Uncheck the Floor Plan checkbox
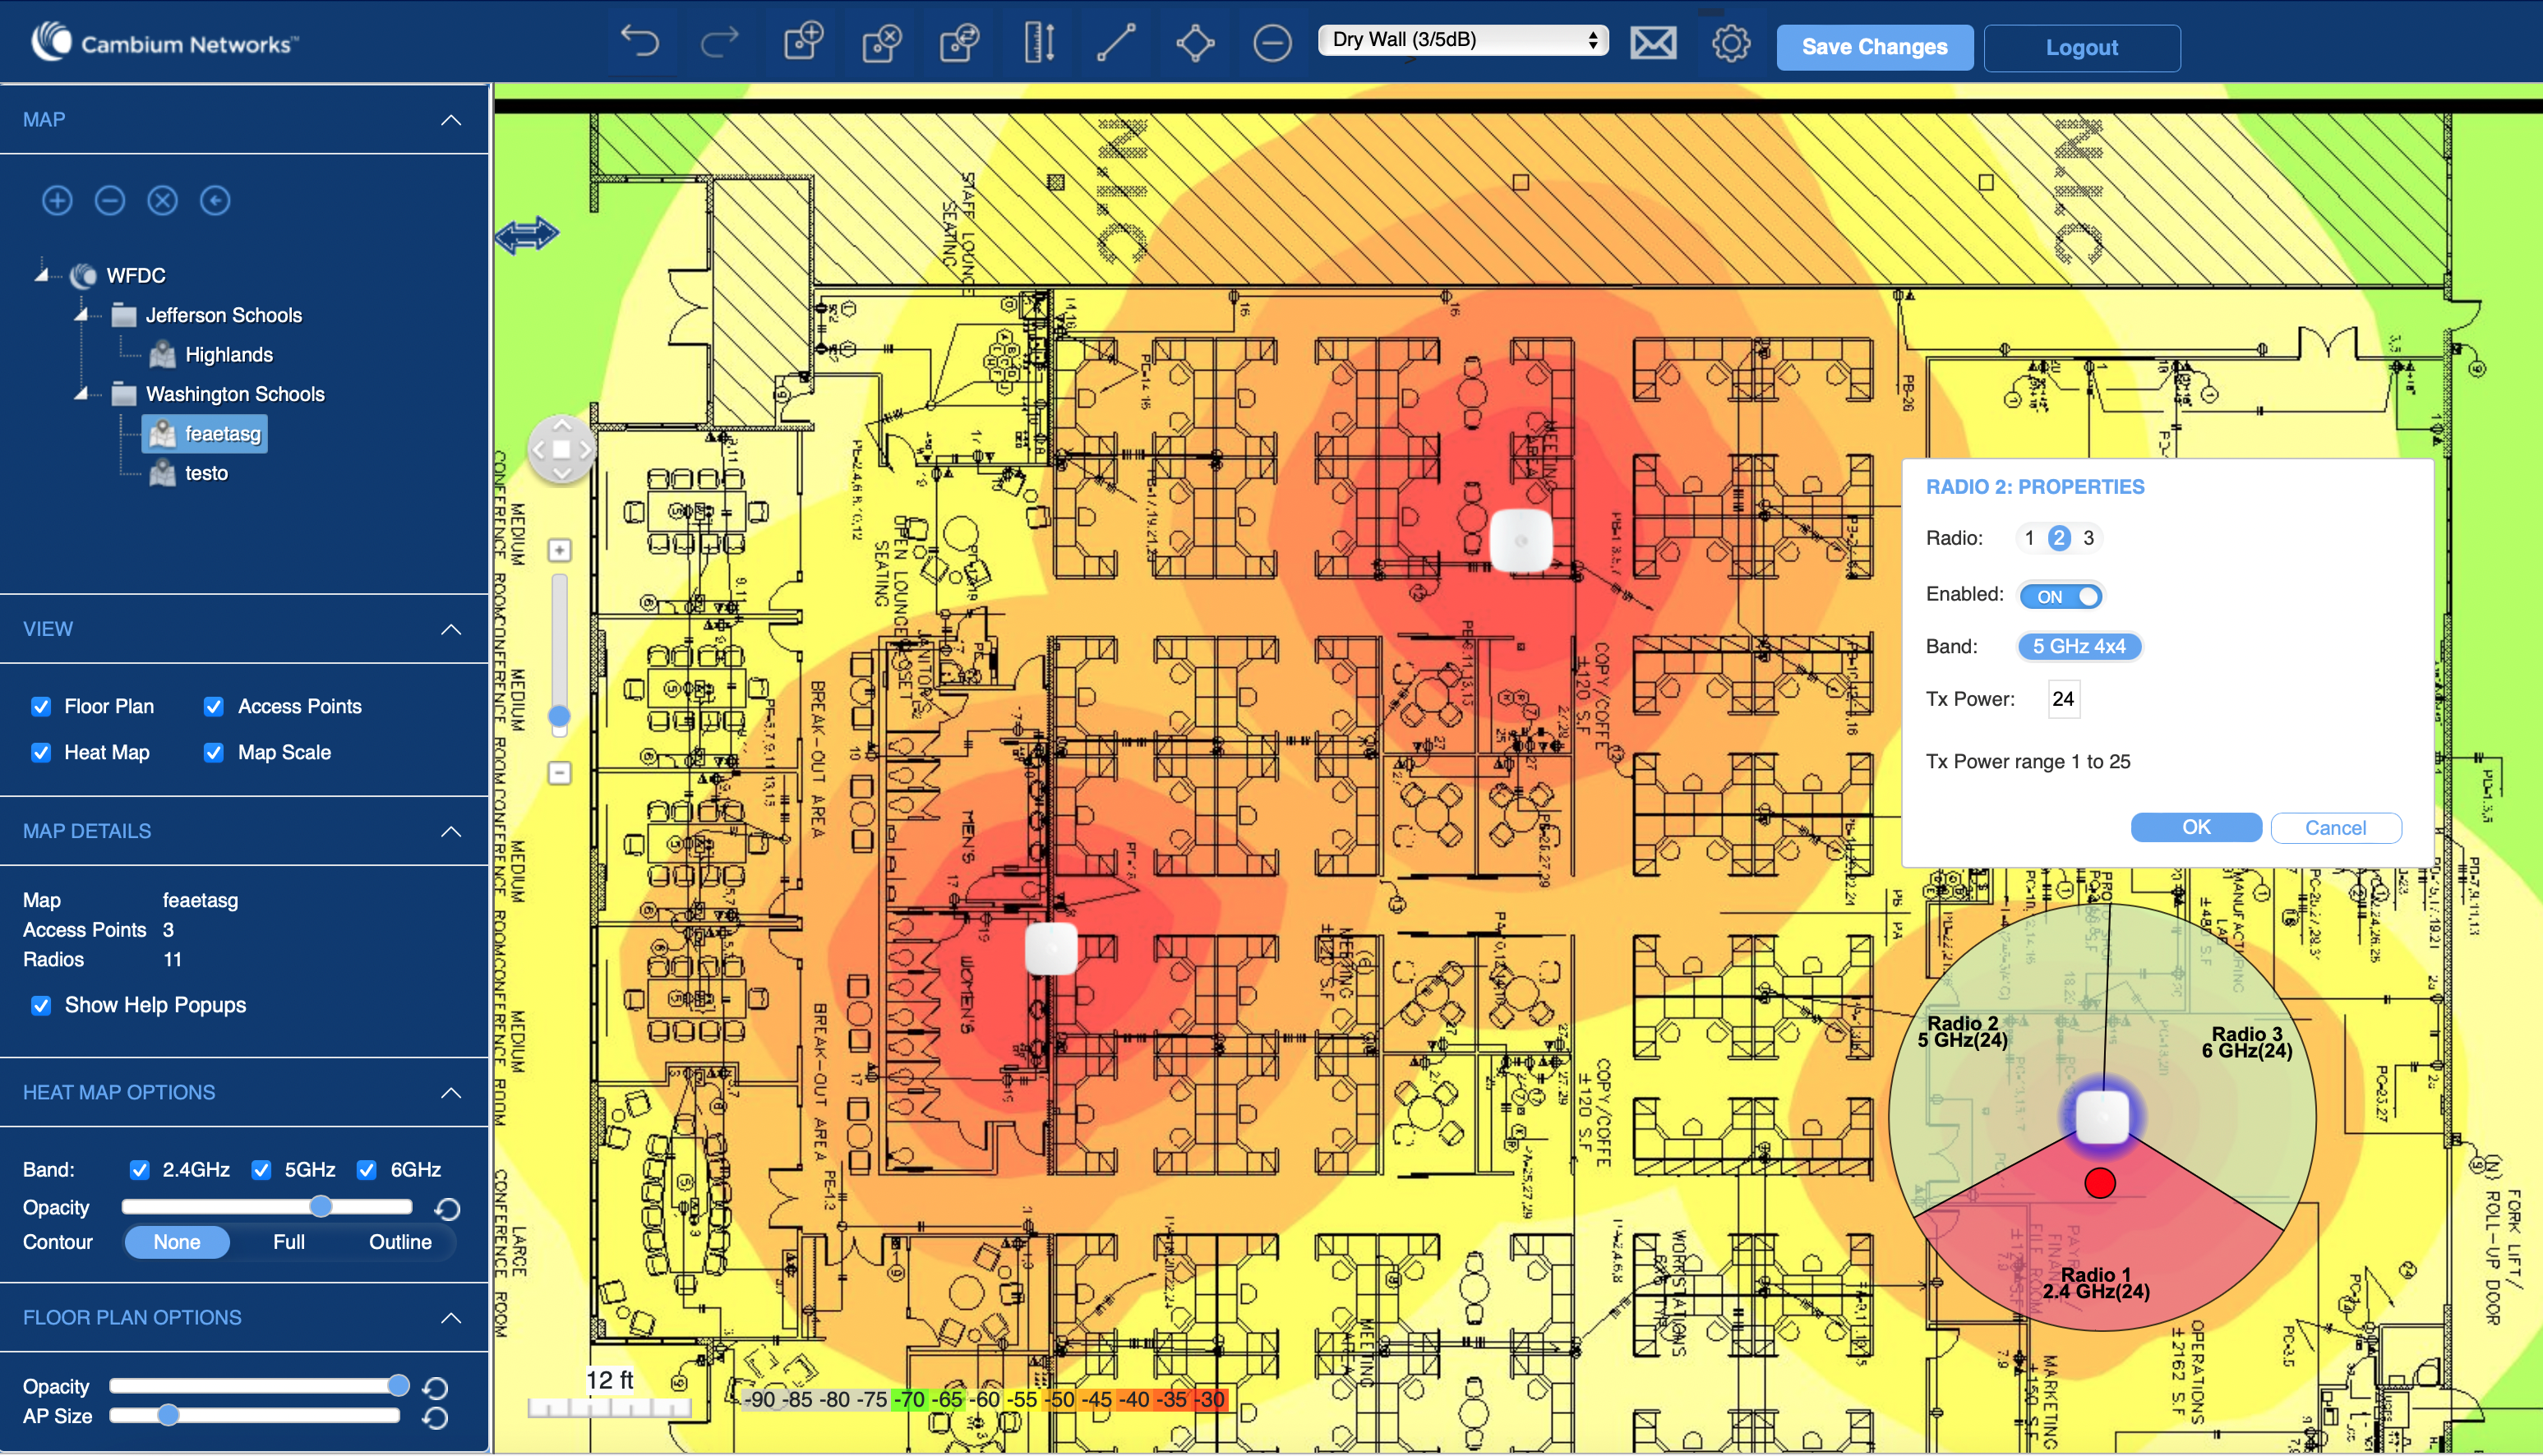This screenshot has height=1456, width=2543. (41, 707)
